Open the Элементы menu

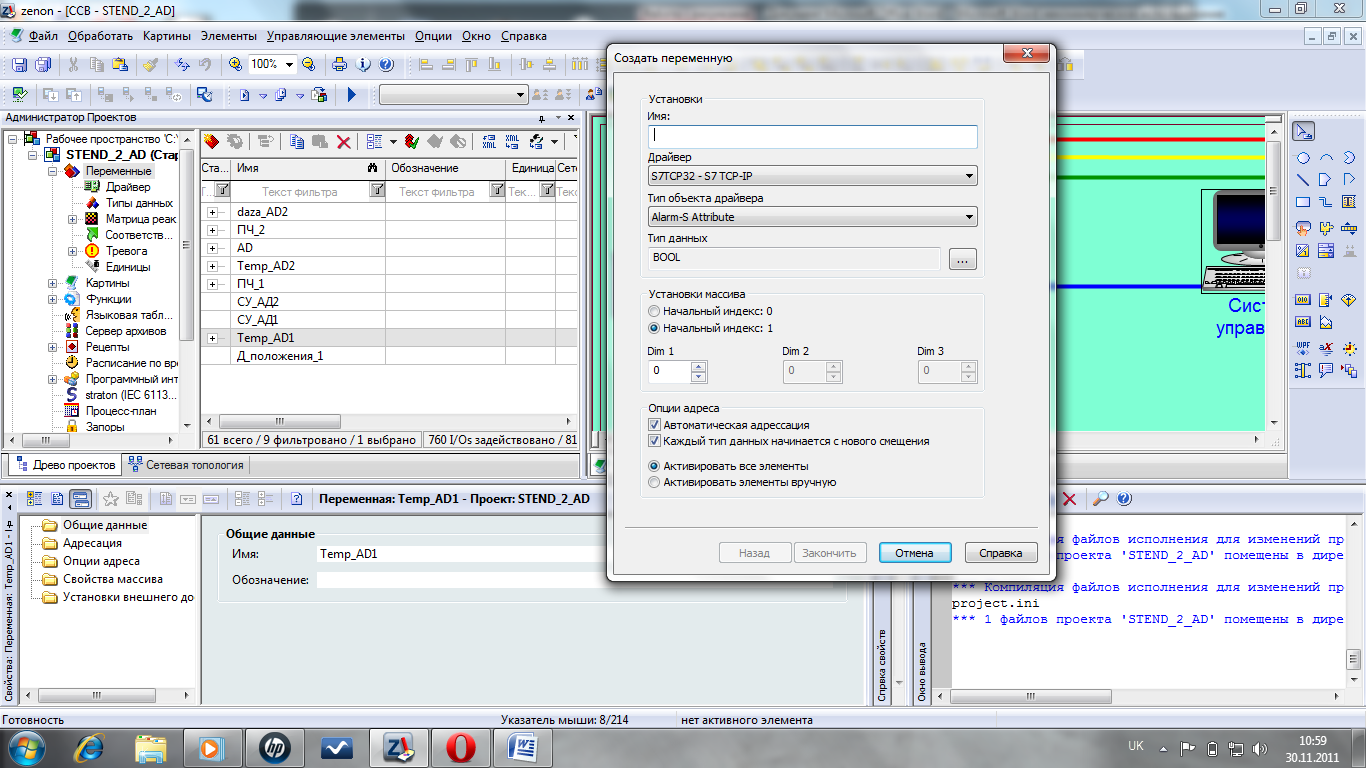228,36
